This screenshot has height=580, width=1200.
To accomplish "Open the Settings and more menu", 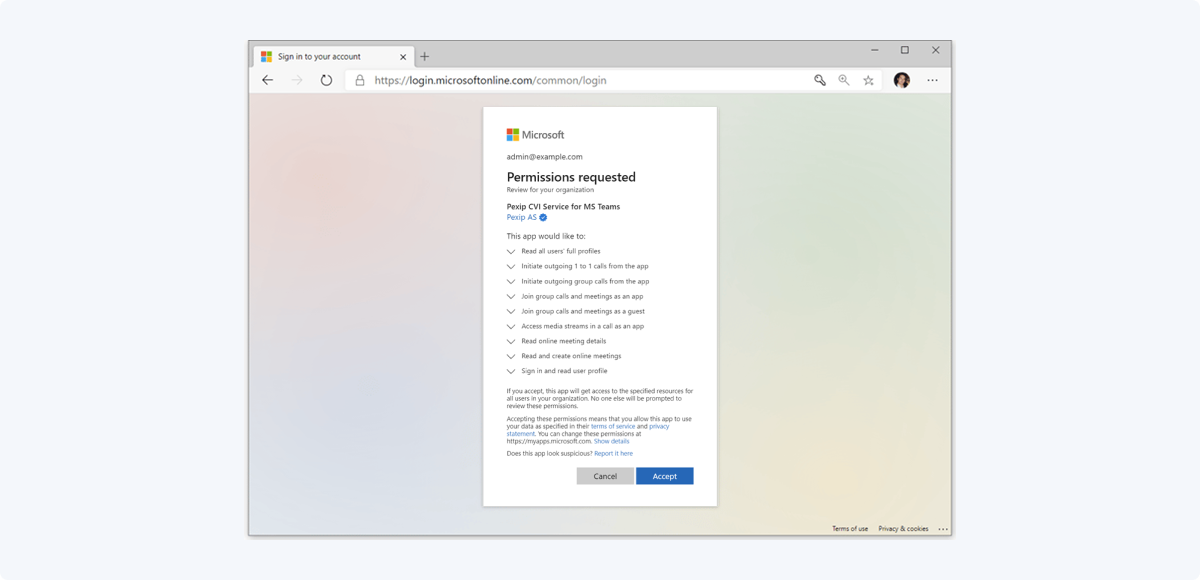I will pyautogui.click(x=932, y=80).
